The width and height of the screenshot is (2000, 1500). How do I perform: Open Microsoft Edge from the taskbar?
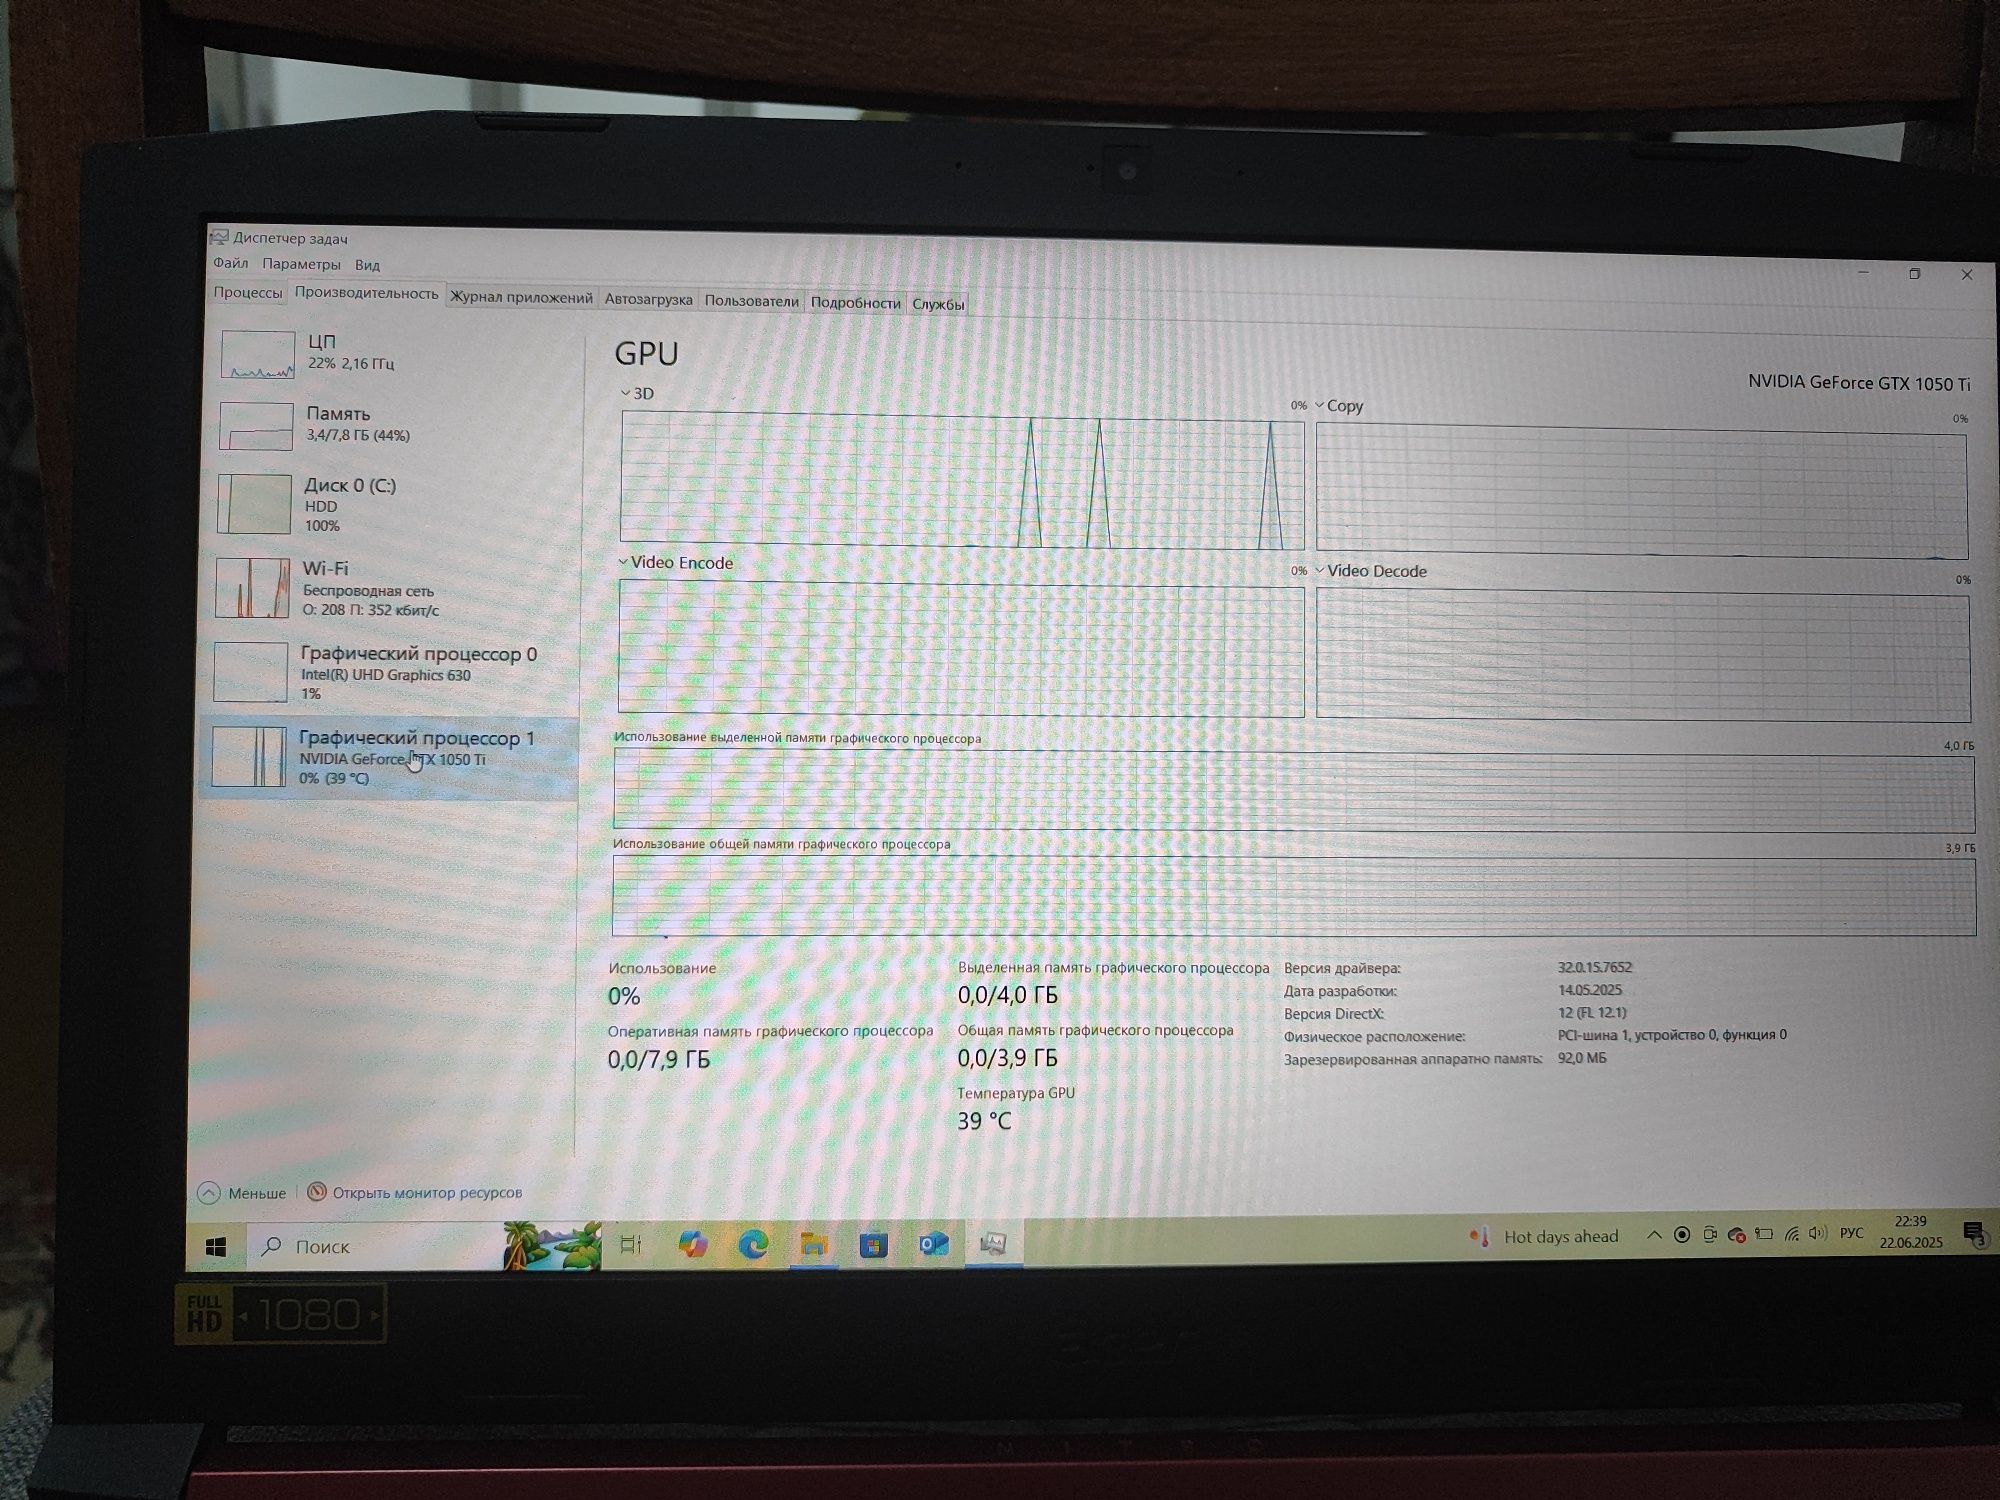[x=753, y=1244]
